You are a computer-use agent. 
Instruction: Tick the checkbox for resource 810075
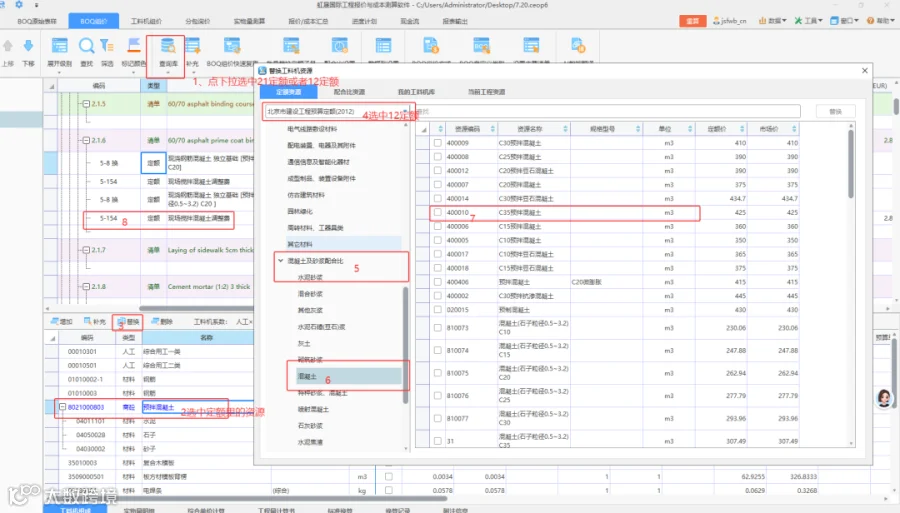[x=437, y=373]
